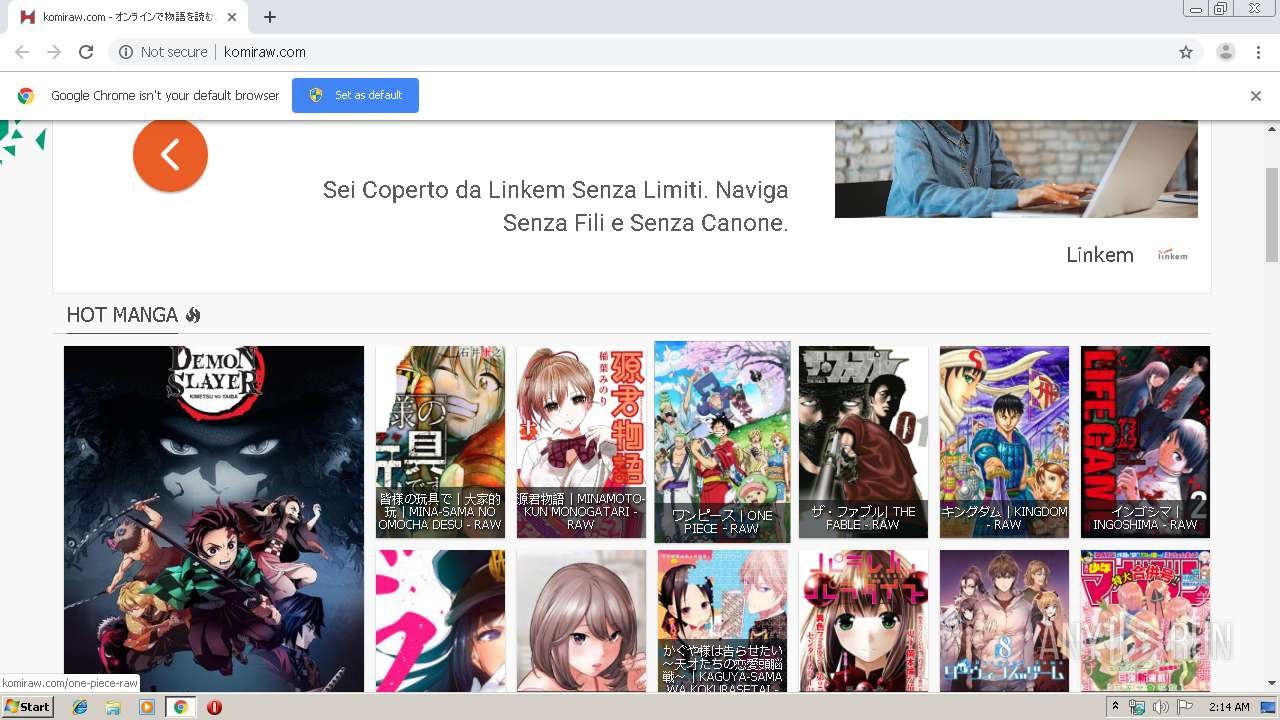This screenshot has height=720, width=1280.
Task: Open the Linkem ad headline text
Action: coord(555,206)
